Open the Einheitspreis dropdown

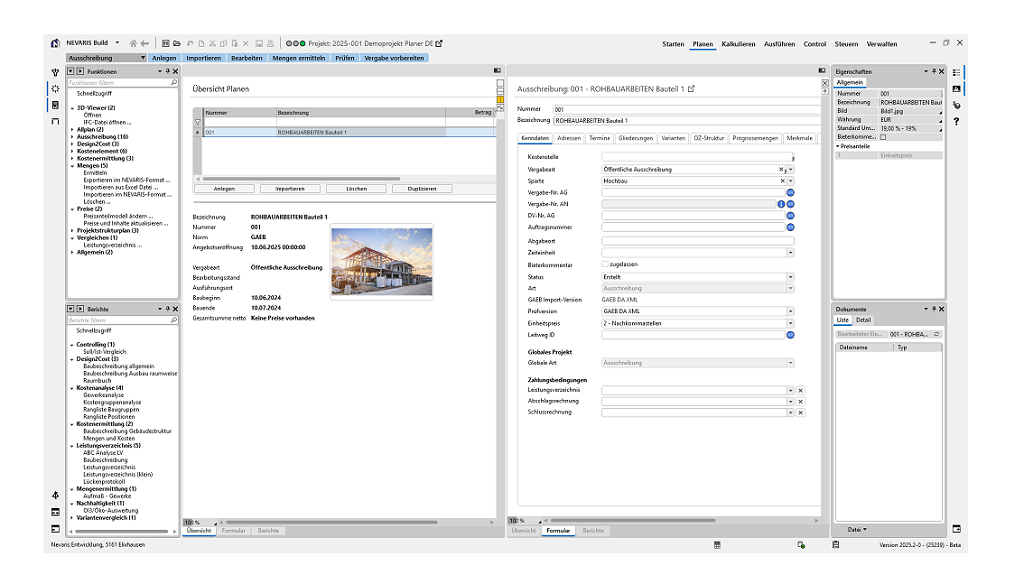point(789,323)
